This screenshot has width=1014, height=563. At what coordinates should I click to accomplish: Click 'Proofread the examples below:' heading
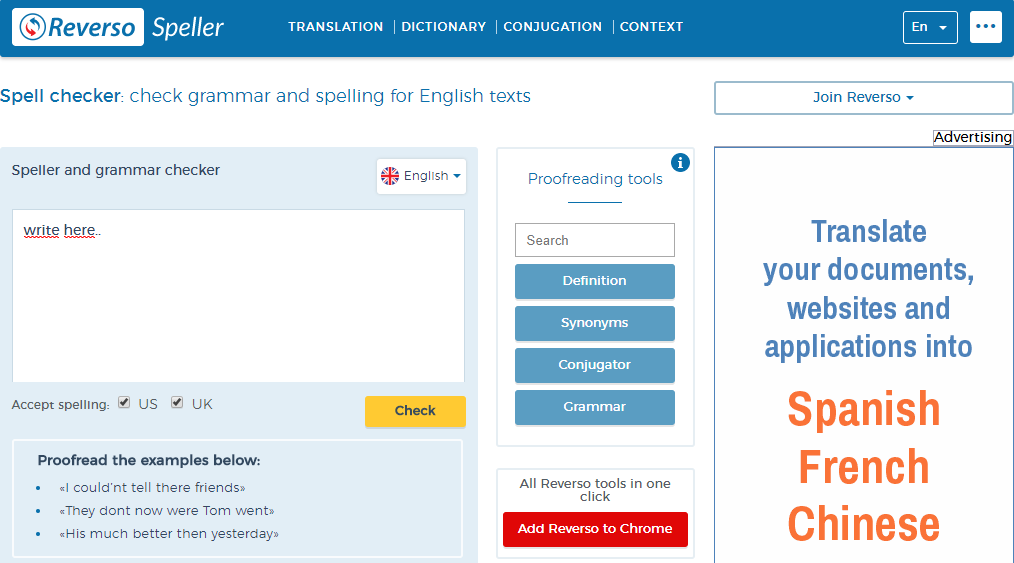click(x=149, y=460)
